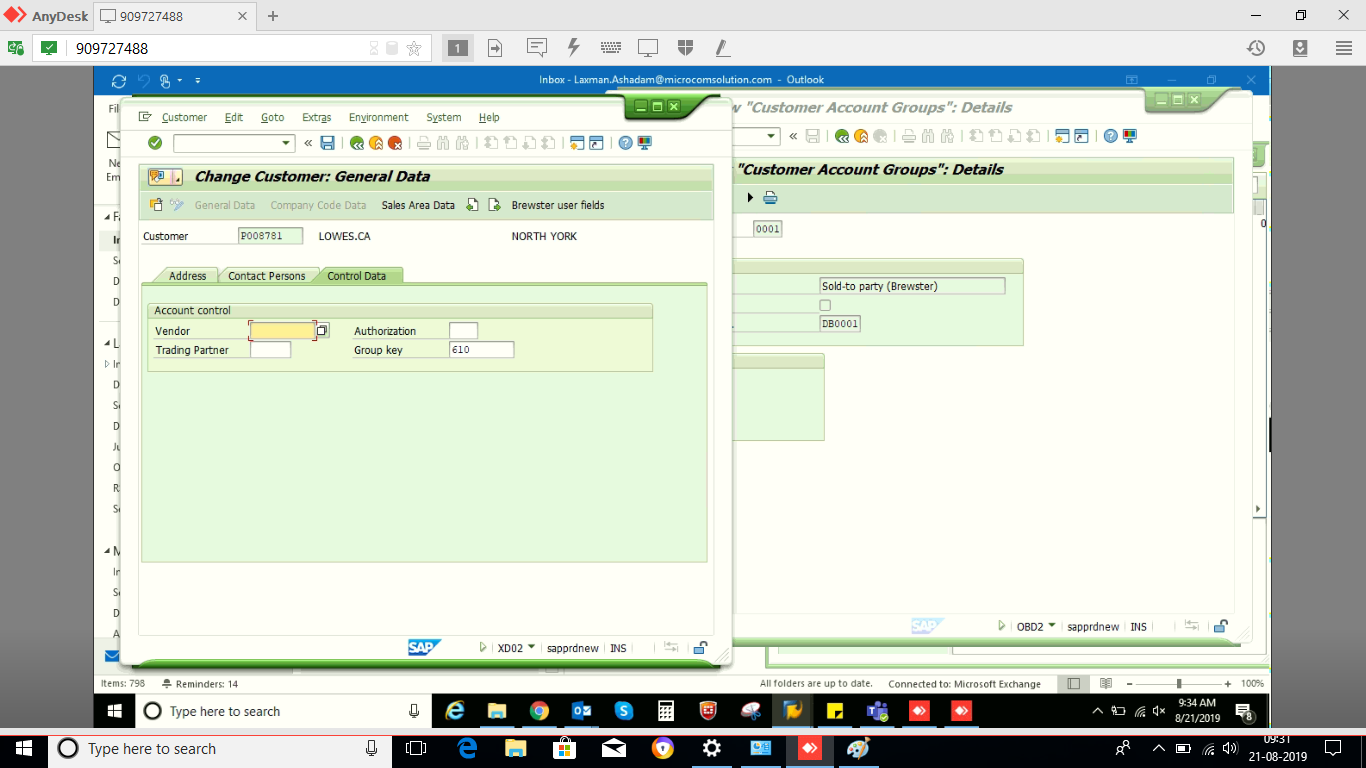The height and width of the screenshot is (768, 1366).
Task: Click the printer icon in Customer Account Groups window
Action: [770, 198]
